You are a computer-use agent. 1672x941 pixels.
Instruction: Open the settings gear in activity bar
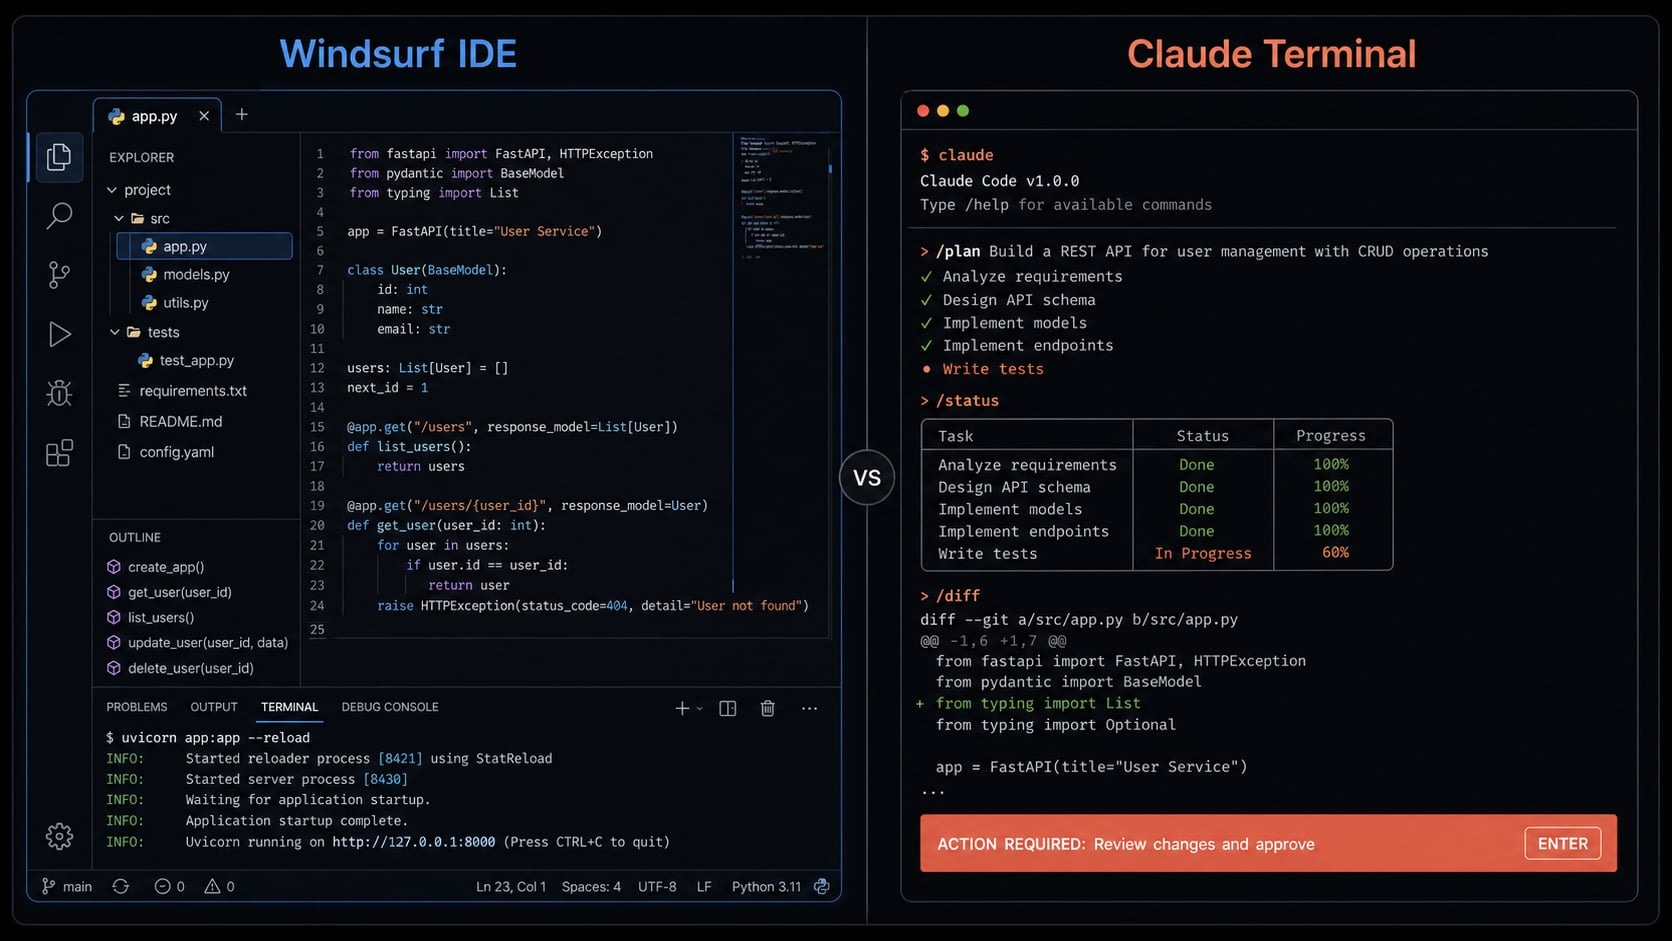pyautogui.click(x=59, y=836)
